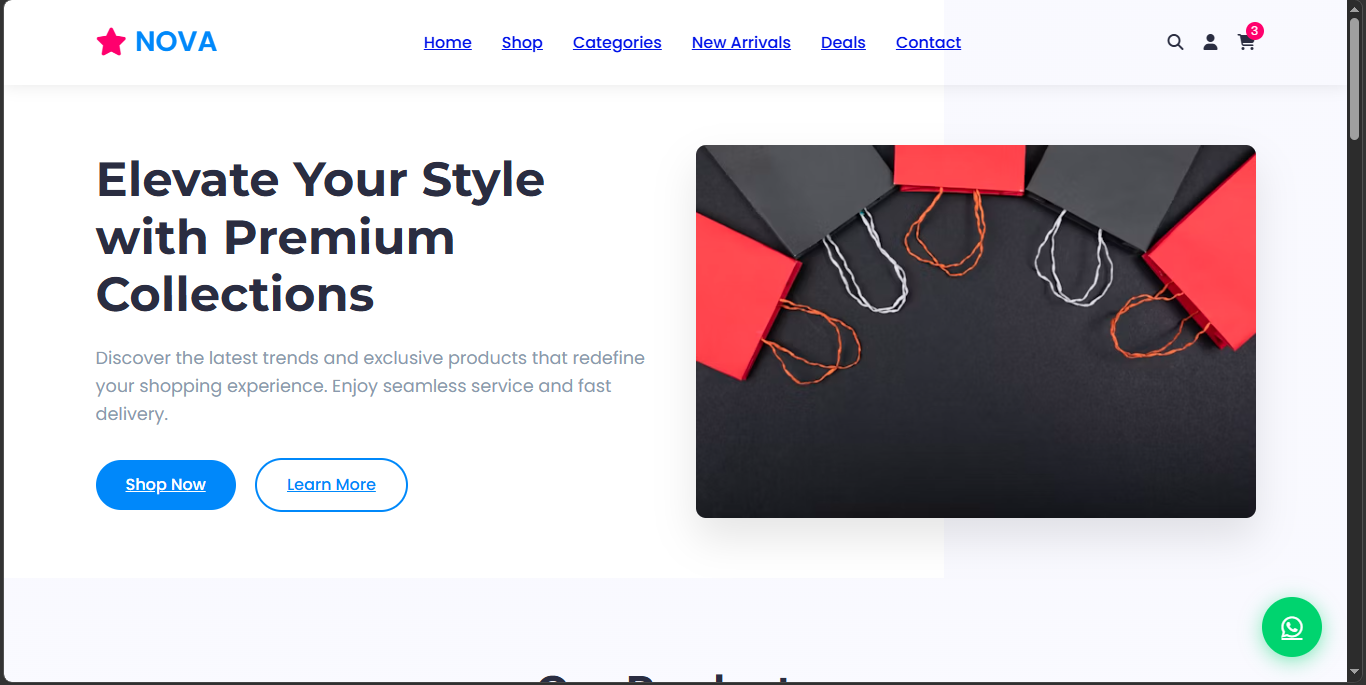
Task: Click the scrollbar up arrow
Action: point(1356,8)
